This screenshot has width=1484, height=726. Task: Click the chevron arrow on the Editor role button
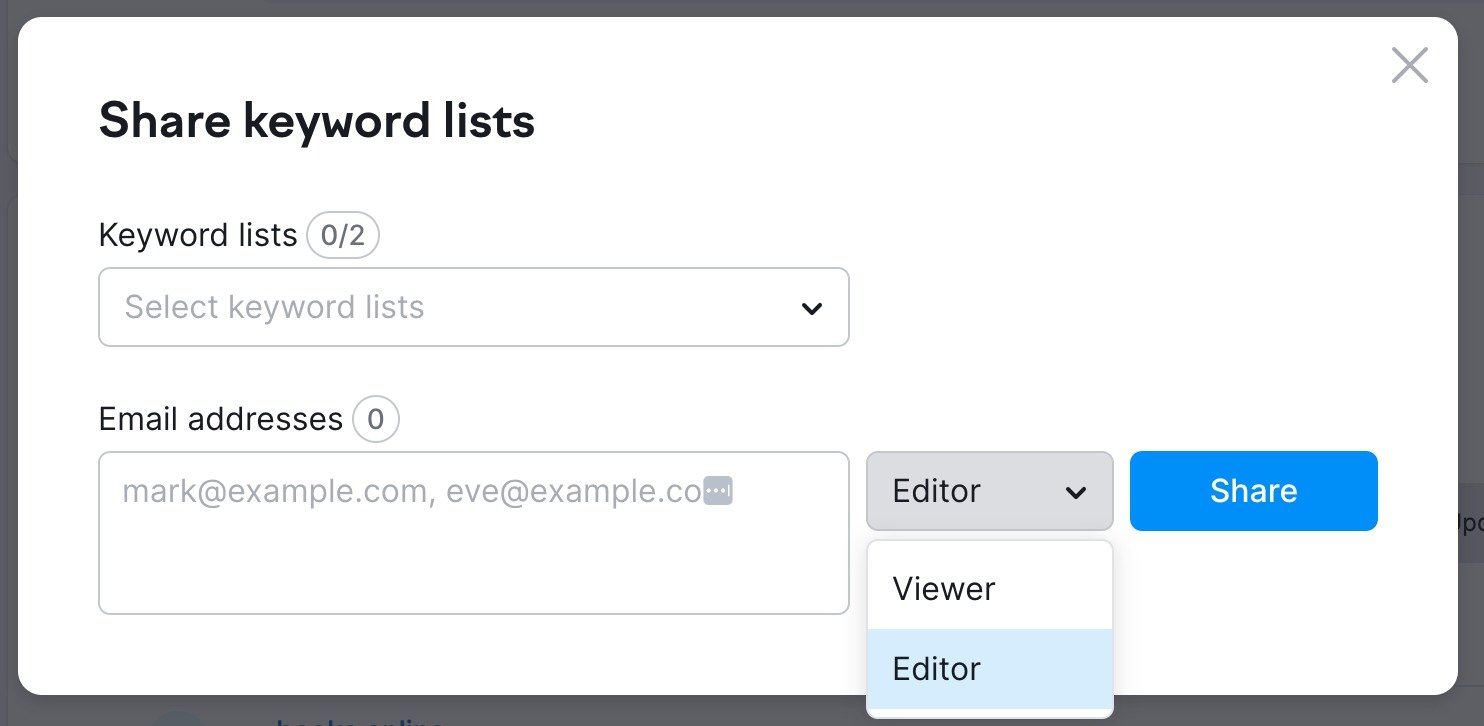(1075, 492)
